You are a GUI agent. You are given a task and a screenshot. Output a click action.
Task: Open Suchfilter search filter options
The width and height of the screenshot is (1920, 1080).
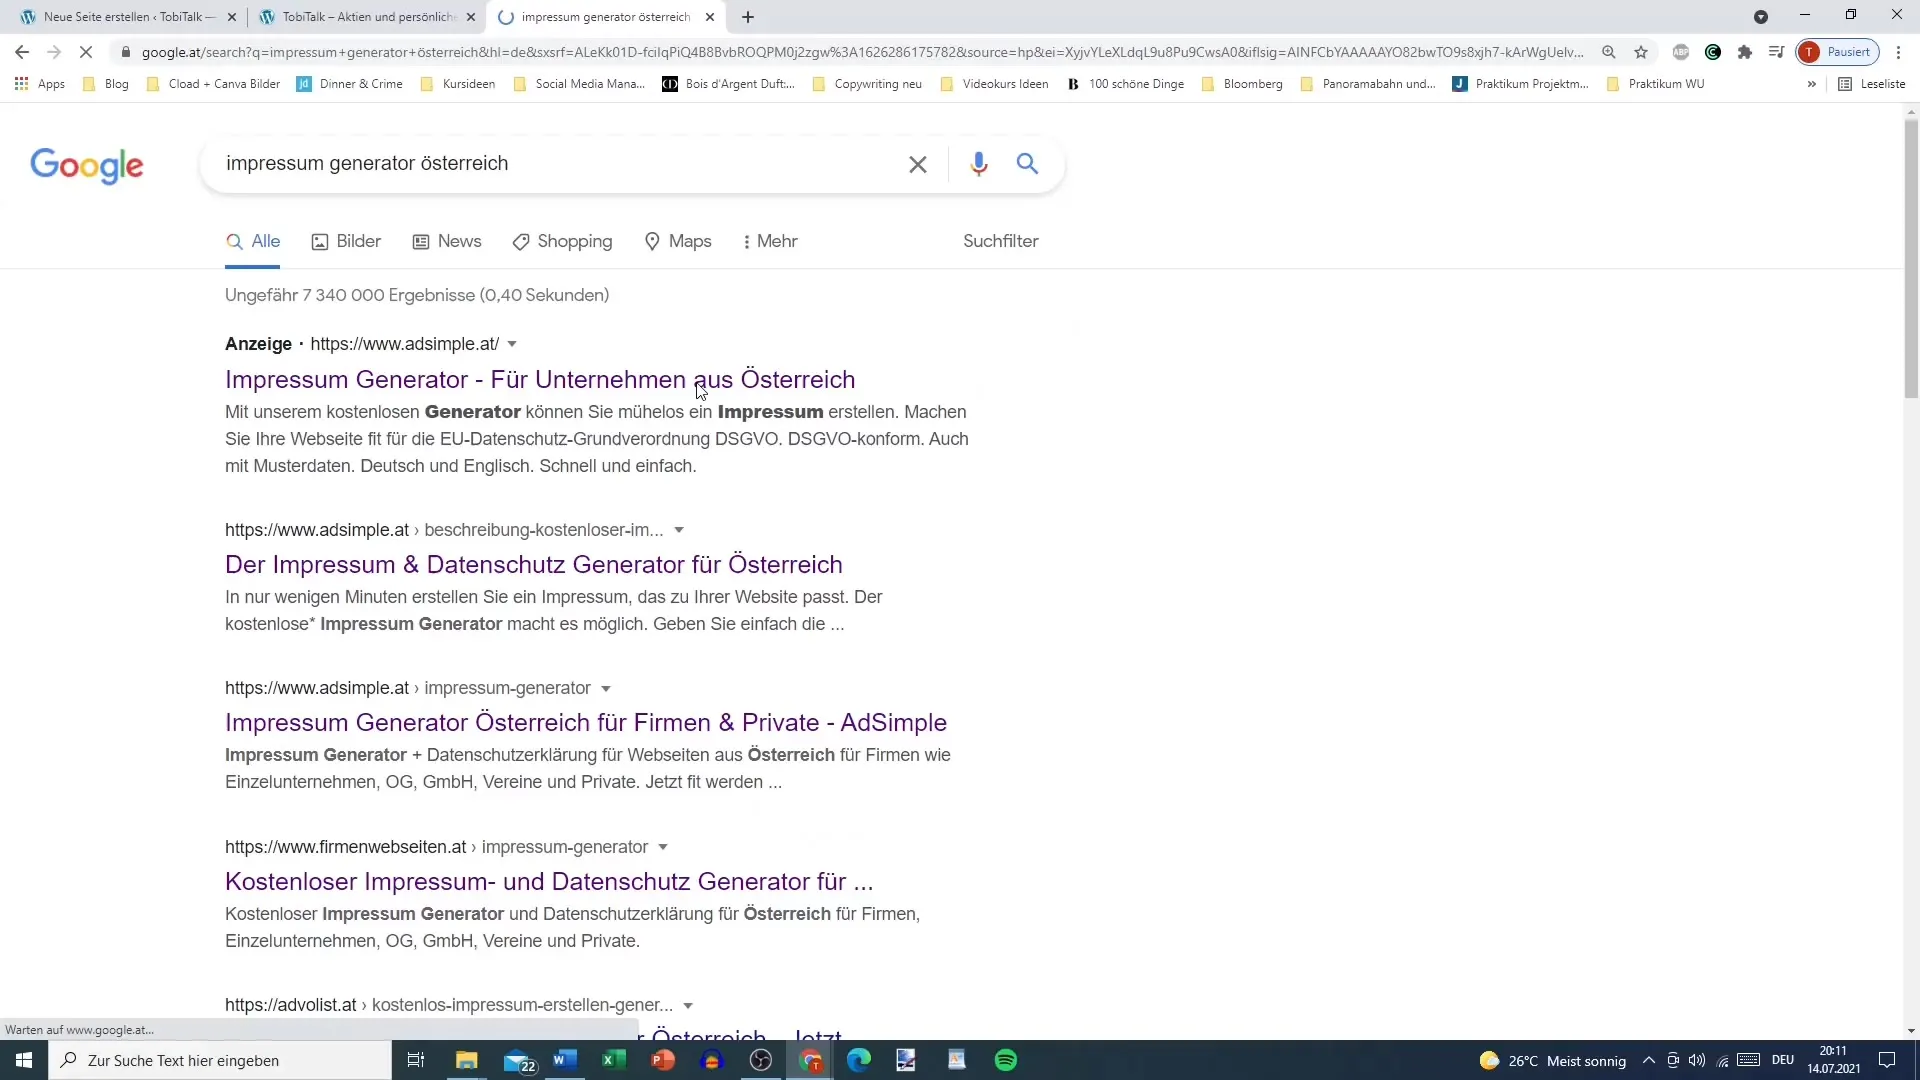coord(1001,241)
